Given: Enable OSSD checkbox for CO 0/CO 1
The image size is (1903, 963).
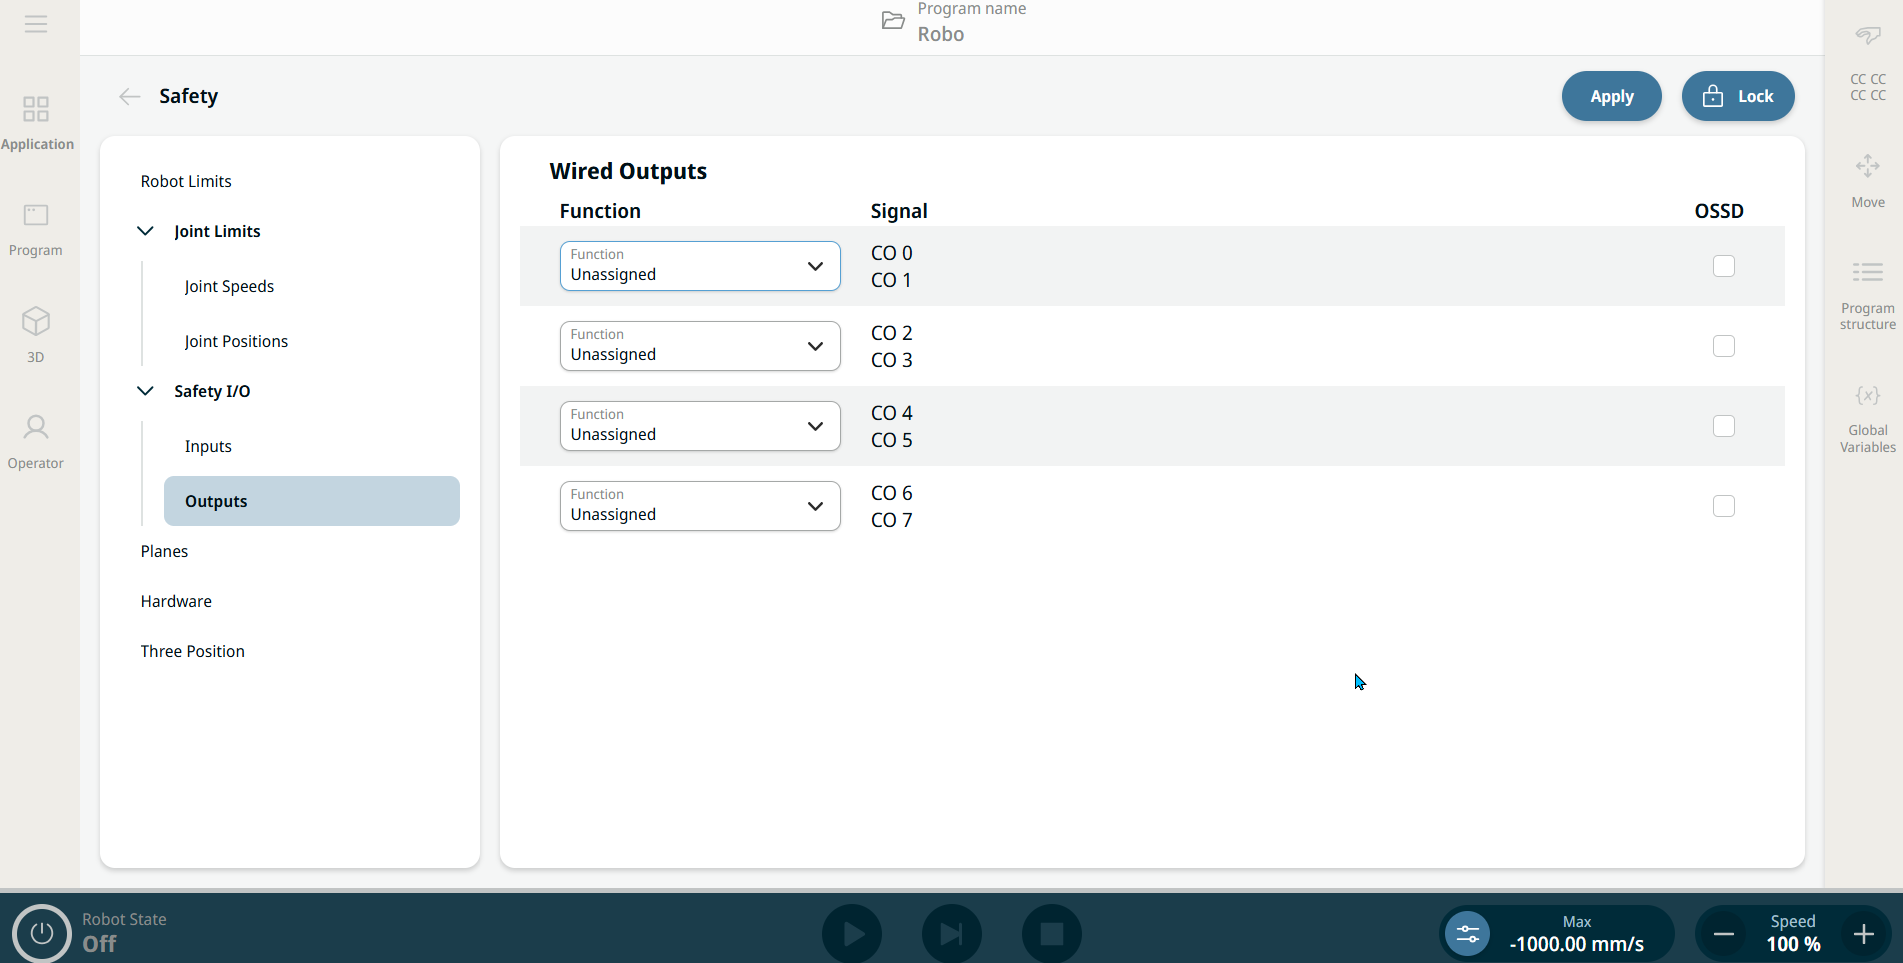Looking at the screenshot, I should tap(1723, 266).
